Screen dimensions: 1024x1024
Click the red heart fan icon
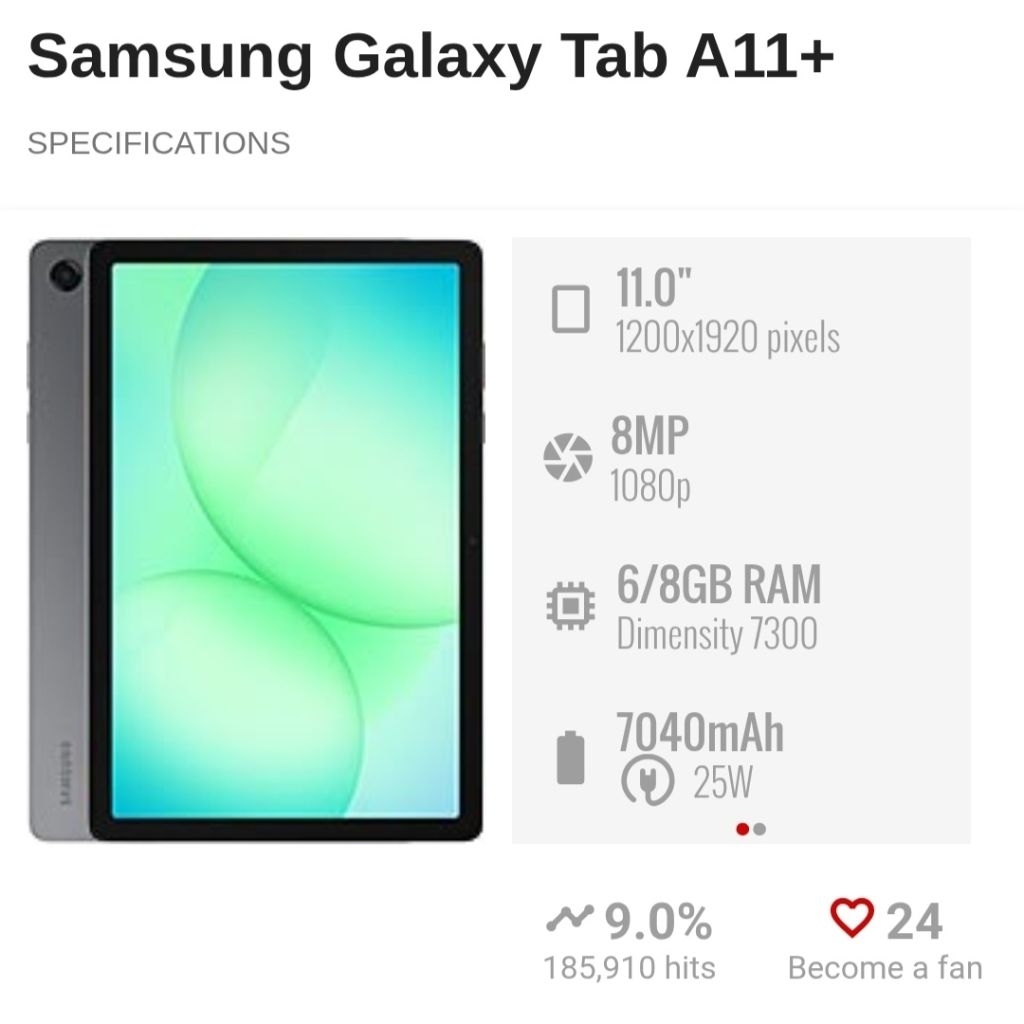coord(852,918)
